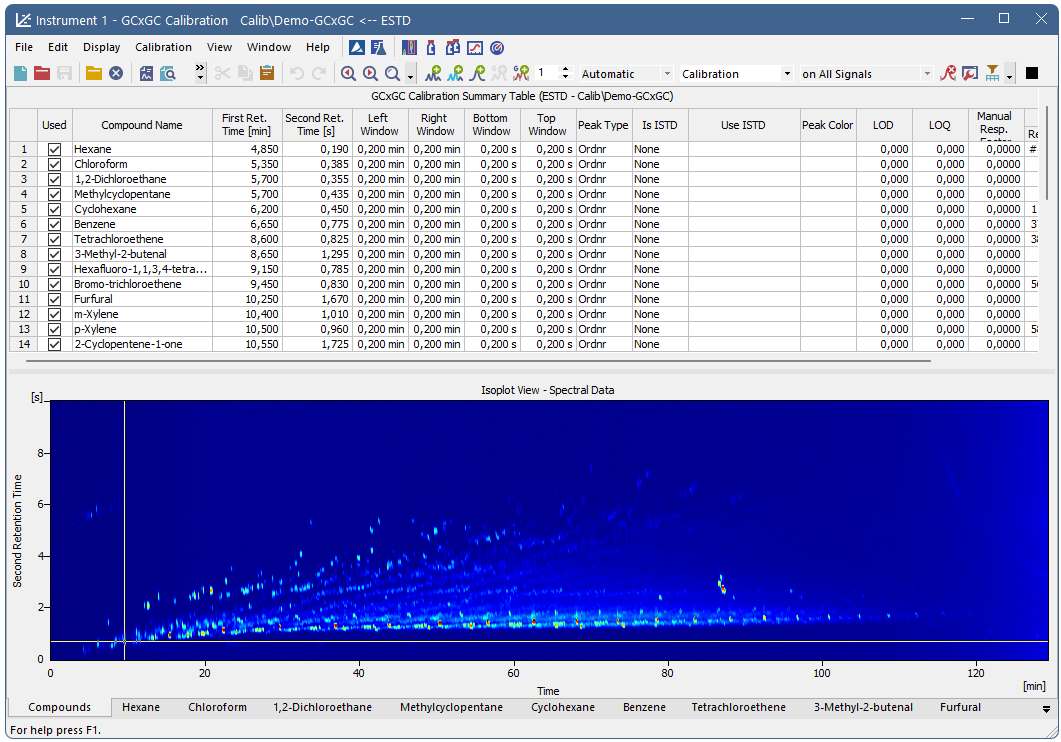Screen dimensions: 1061x742
Task: Click the Peak Color cell for Furfural
Action: coord(828,300)
